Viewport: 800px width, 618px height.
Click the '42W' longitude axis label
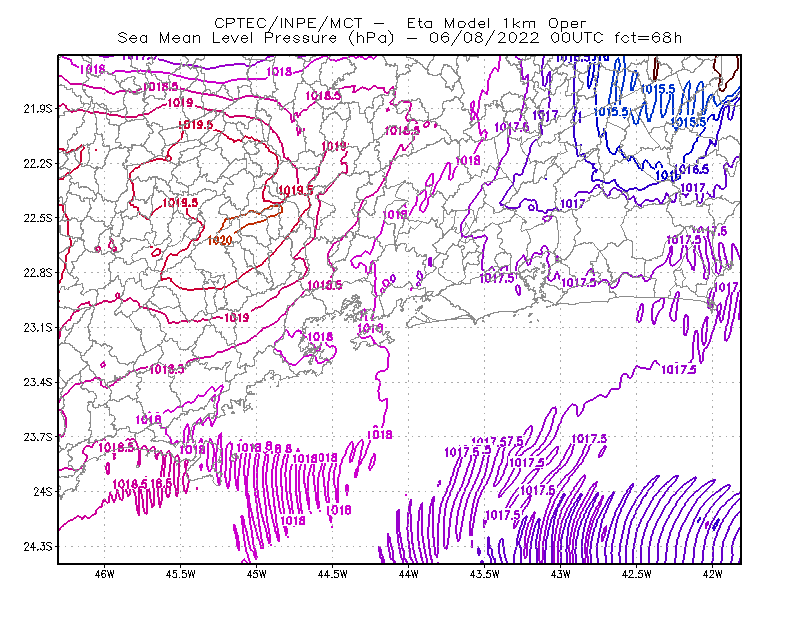click(x=713, y=574)
